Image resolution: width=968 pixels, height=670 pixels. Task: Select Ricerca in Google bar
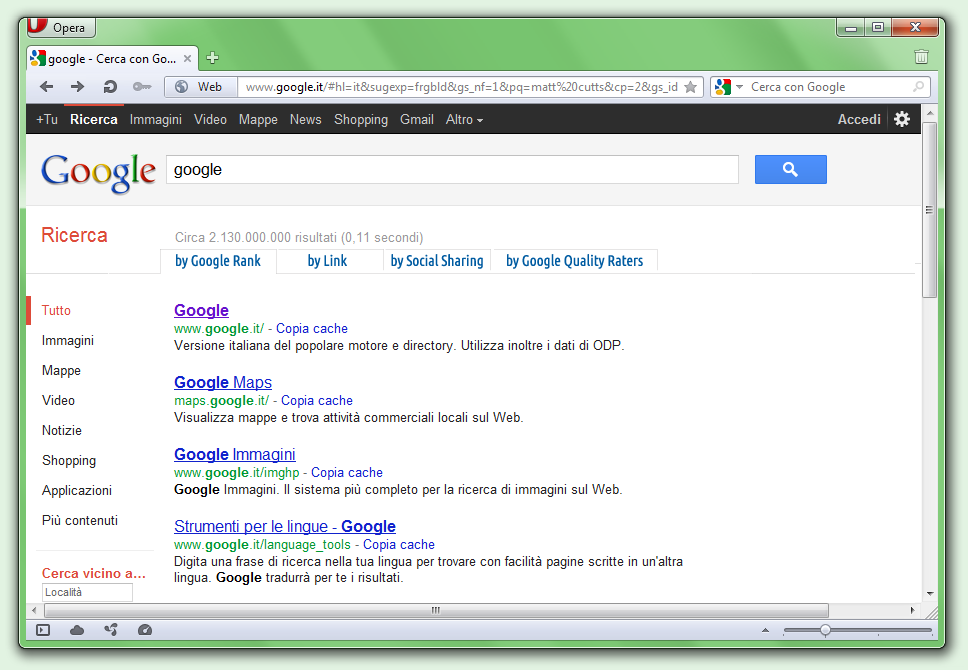pyautogui.click(x=94, y=120)
